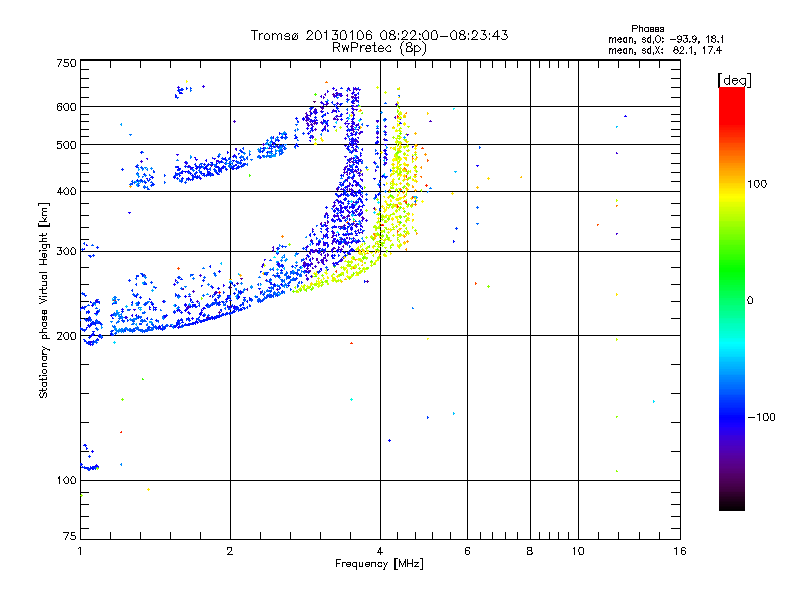Click the 'Frequency [MHz]' axis label
This screenshot has width=800, height=600.
[379, 564]
